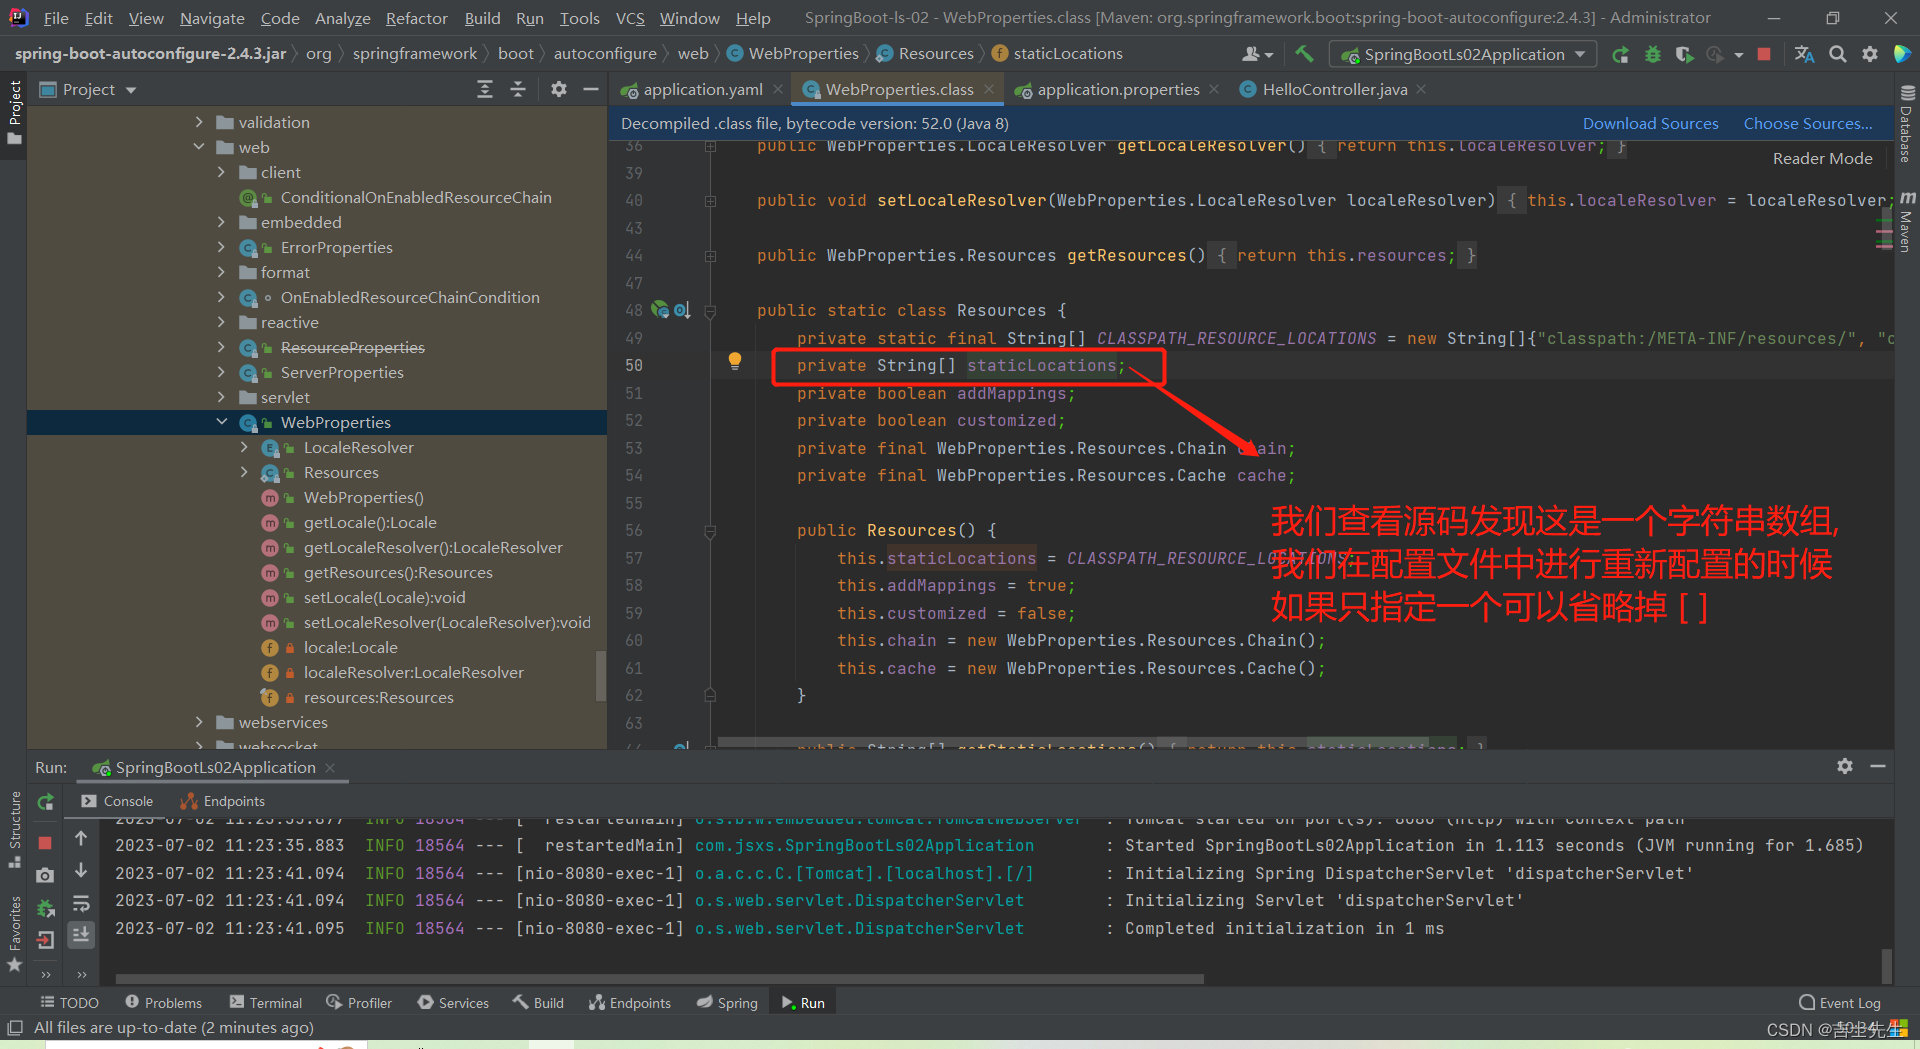Screen dimensions: 1920x1049
Task: Click camera thread dump icon in Run panel
Action: [45, 875]
